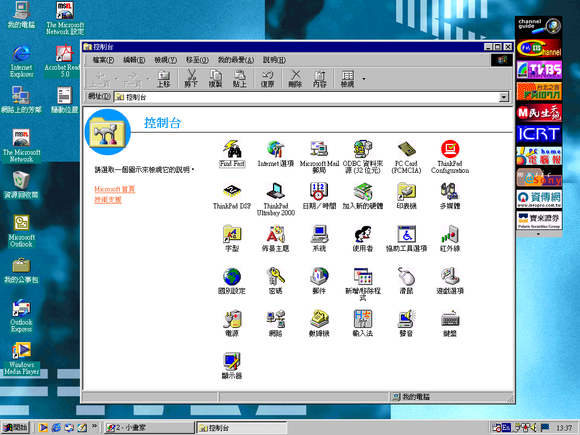
Task: Click the 復原 undo toolbar button
Action: pos(267,79)
